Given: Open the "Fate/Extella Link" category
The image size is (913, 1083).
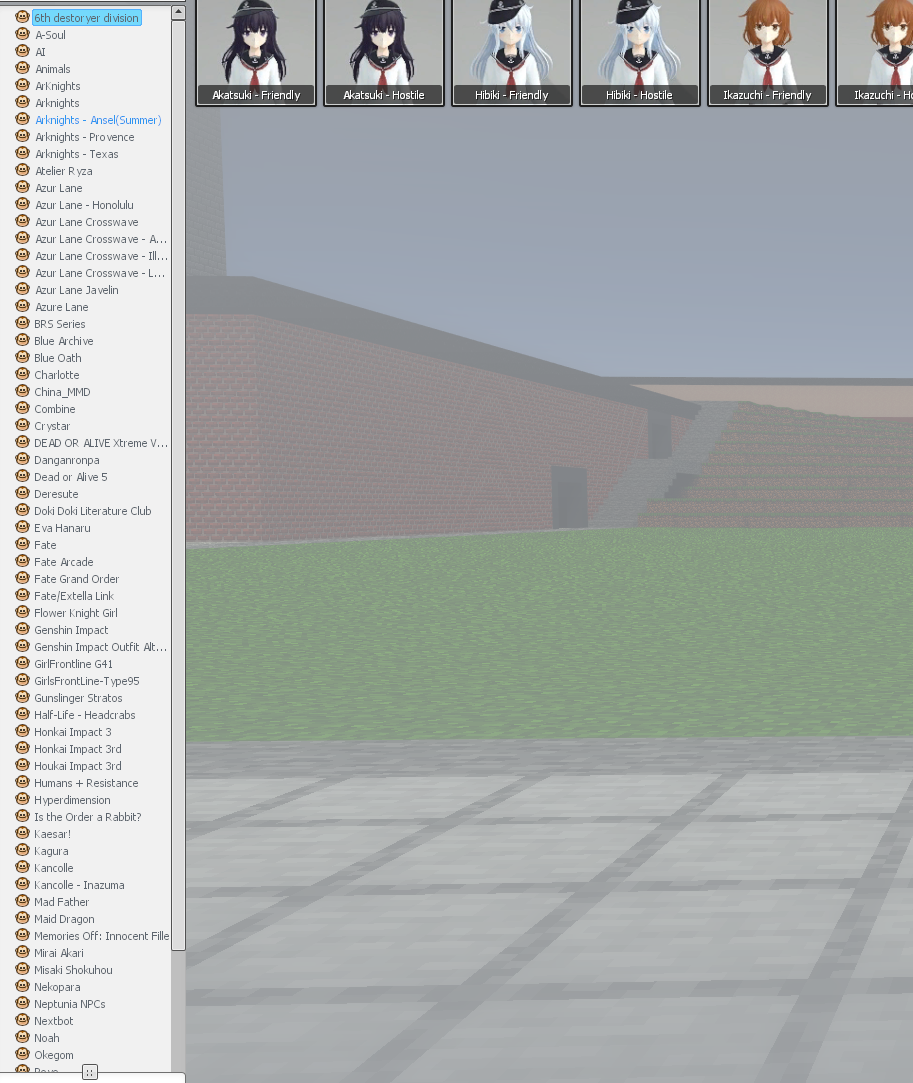Looking at the screenshot, I should pyautogui.click(x=74, y=595).
